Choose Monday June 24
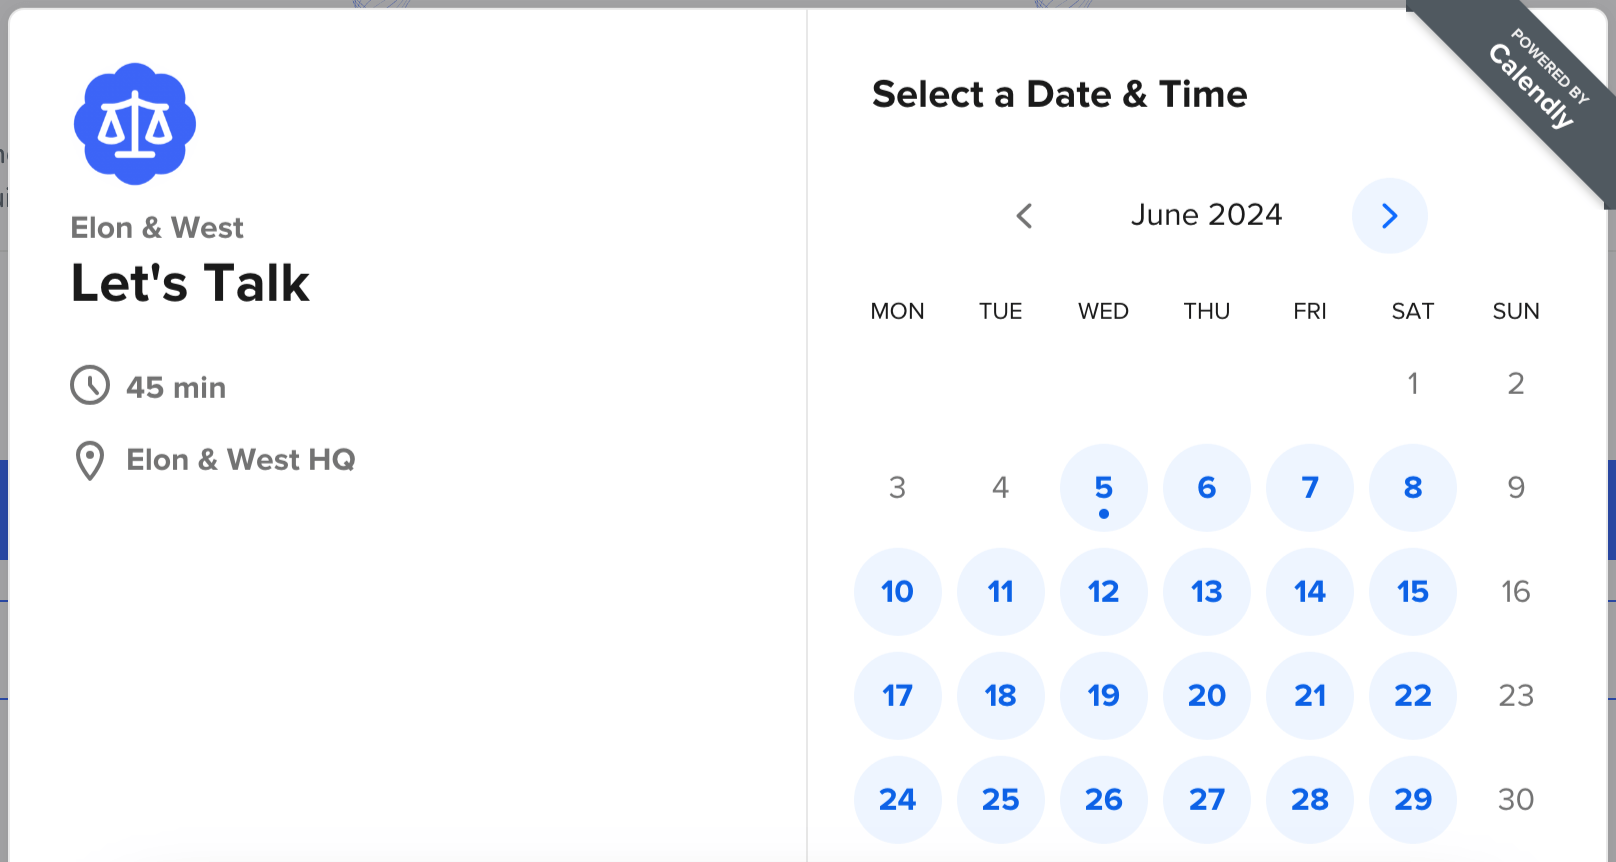This screenshot has height=862, width=1616. (x=898, y=800)
